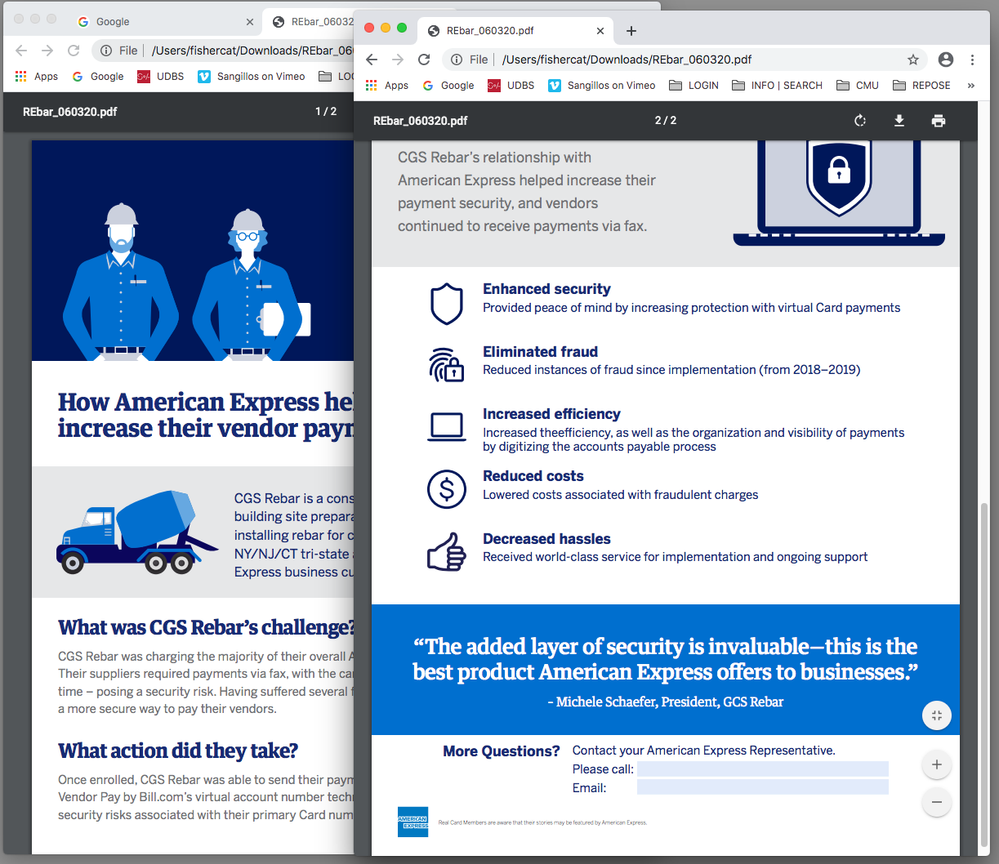Viewport: 999px width, 864px height.
Task: Close the REbar_060320.pdf tab in front window
Action: 600,31
